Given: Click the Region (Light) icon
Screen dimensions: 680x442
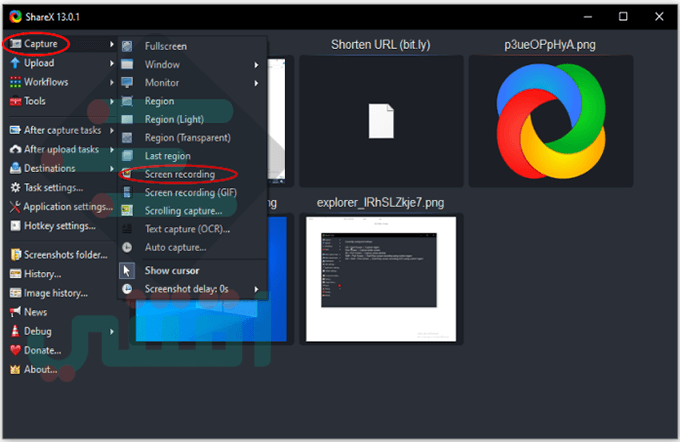Looking at the screenshot, I should pos(127,119).
